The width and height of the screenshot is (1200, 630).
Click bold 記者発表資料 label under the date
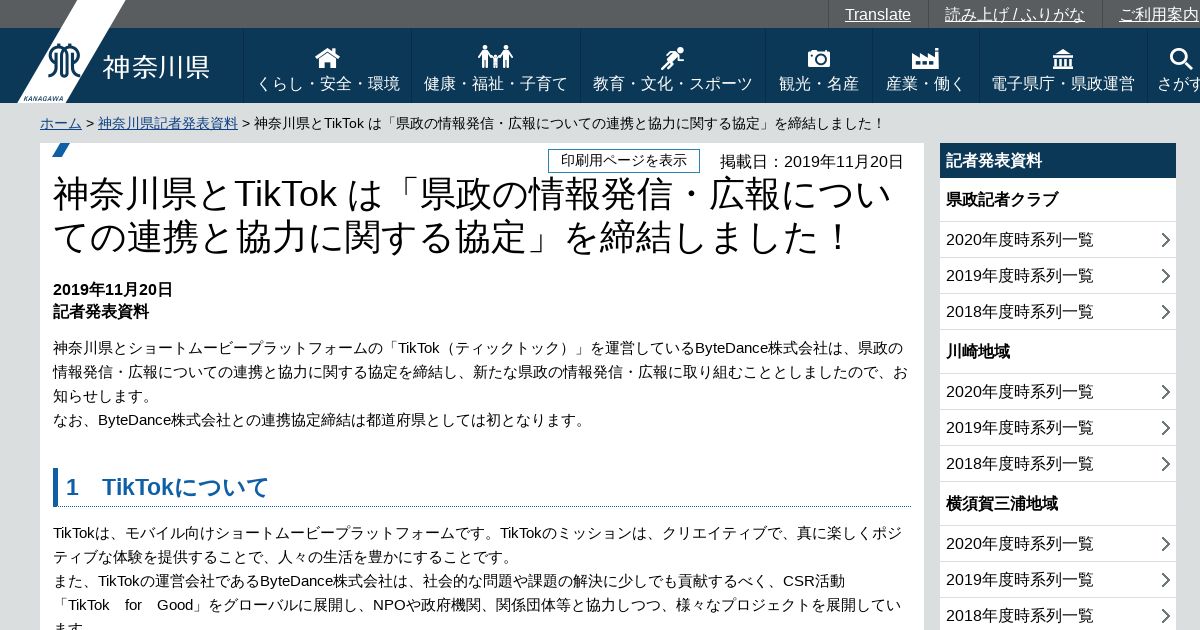click(x=101, y=312)
